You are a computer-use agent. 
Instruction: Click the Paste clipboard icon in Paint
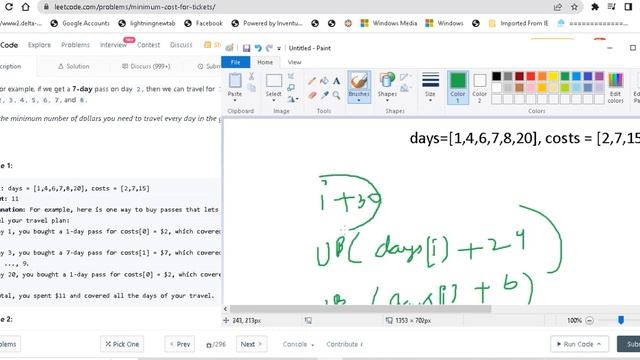235,80
